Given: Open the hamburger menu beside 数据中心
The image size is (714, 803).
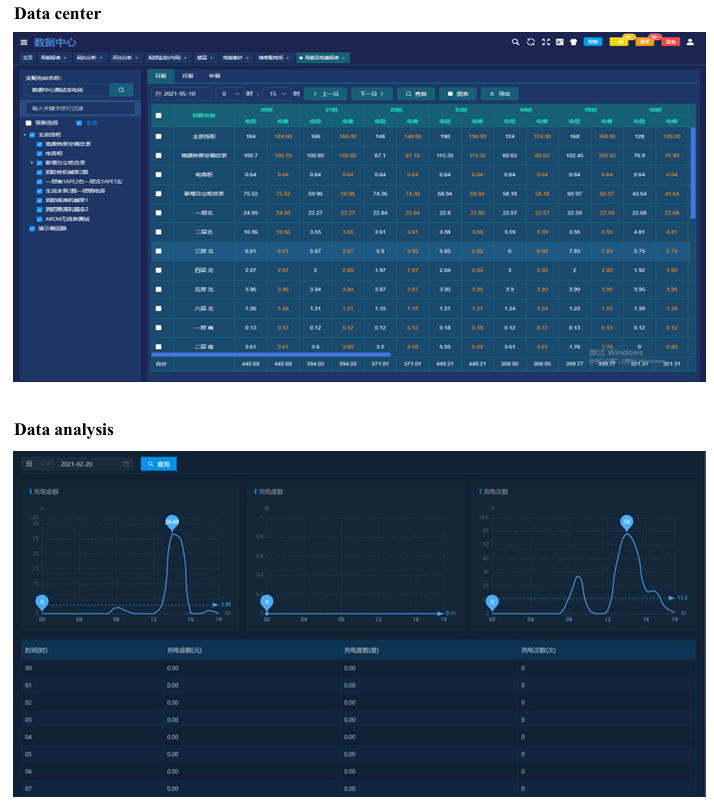Looking at the screenshot, I should coord(24,42).
